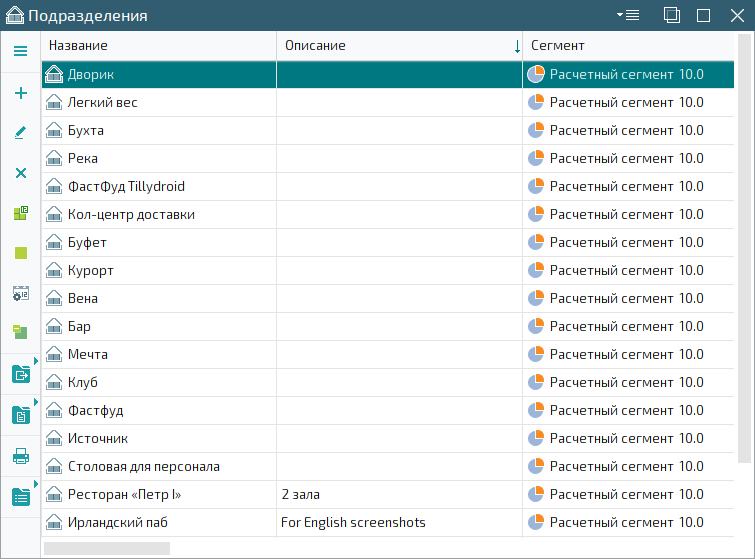755x559 pixels.
Task: Click the horizontal scrollbar at the bottom
Action: click(106, 547)
